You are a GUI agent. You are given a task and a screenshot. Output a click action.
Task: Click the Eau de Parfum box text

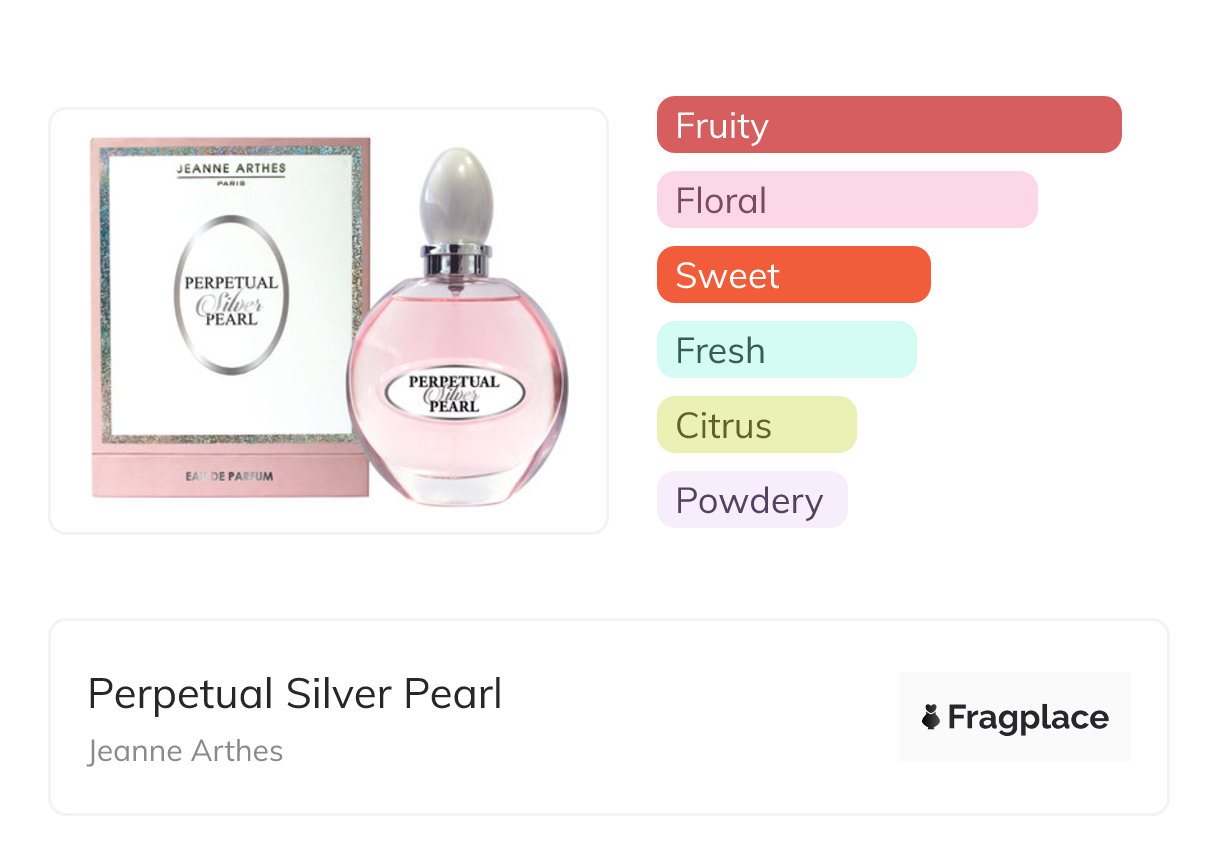click(230, 476)
